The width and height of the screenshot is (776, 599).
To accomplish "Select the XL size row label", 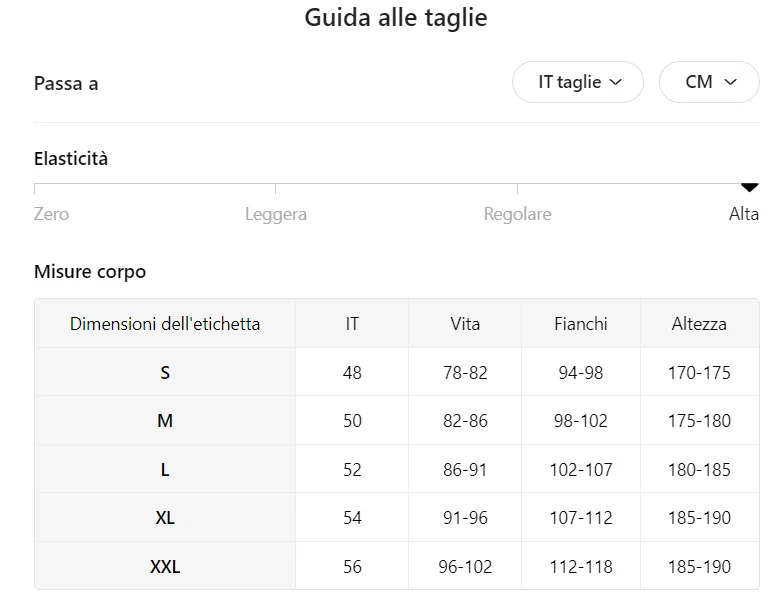I will tap(165, 518).
